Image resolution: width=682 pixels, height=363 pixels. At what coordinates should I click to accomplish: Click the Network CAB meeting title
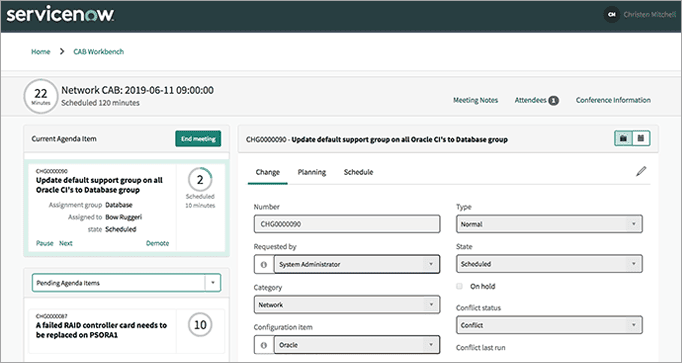[137, 90]
